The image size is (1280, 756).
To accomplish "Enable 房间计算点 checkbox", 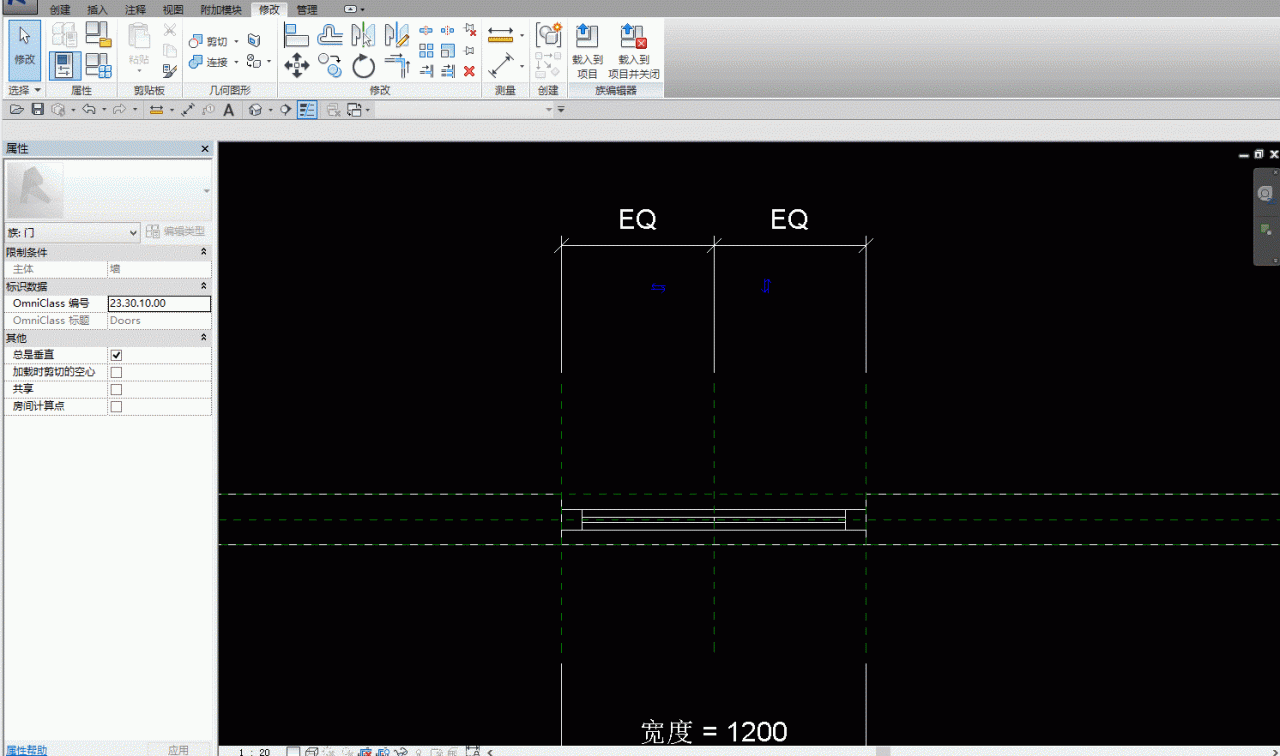I will click(x=116, y=407).
